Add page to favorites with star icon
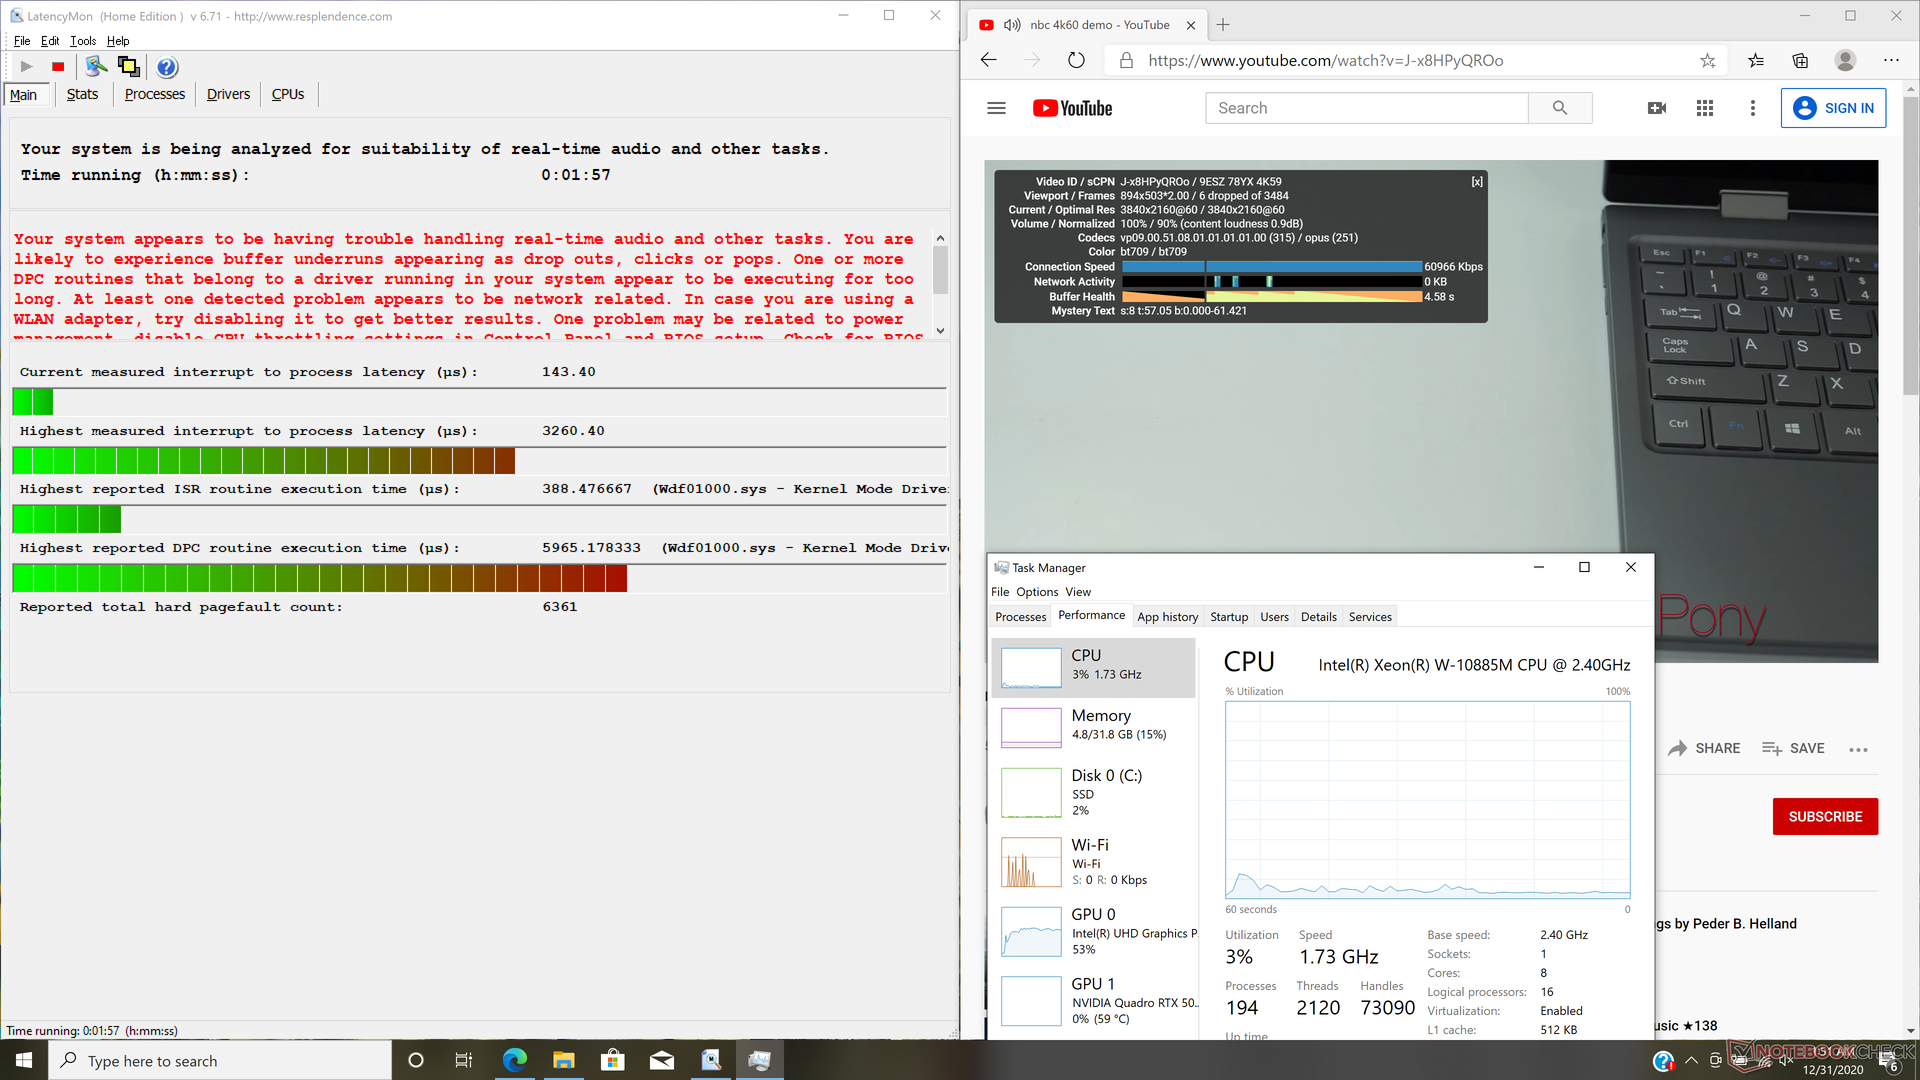Screen dimensions: 1920x1080 [1708, 60]
